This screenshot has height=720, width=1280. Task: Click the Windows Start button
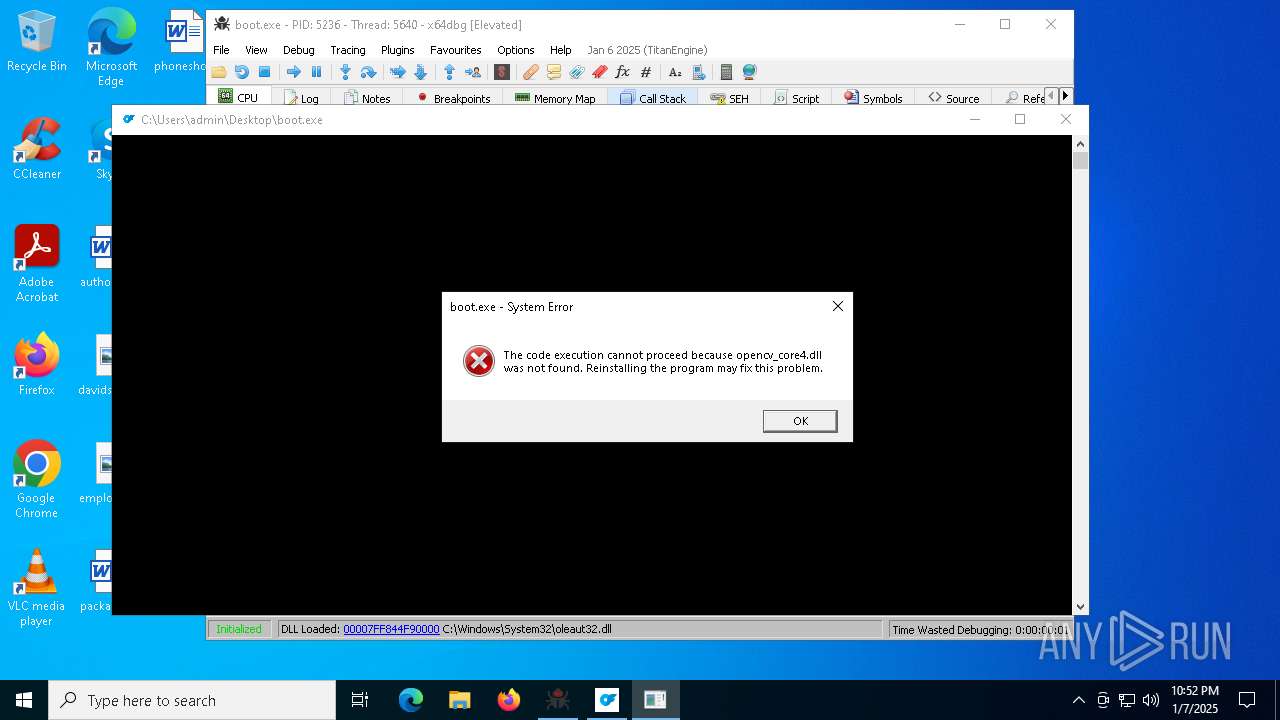24,700
